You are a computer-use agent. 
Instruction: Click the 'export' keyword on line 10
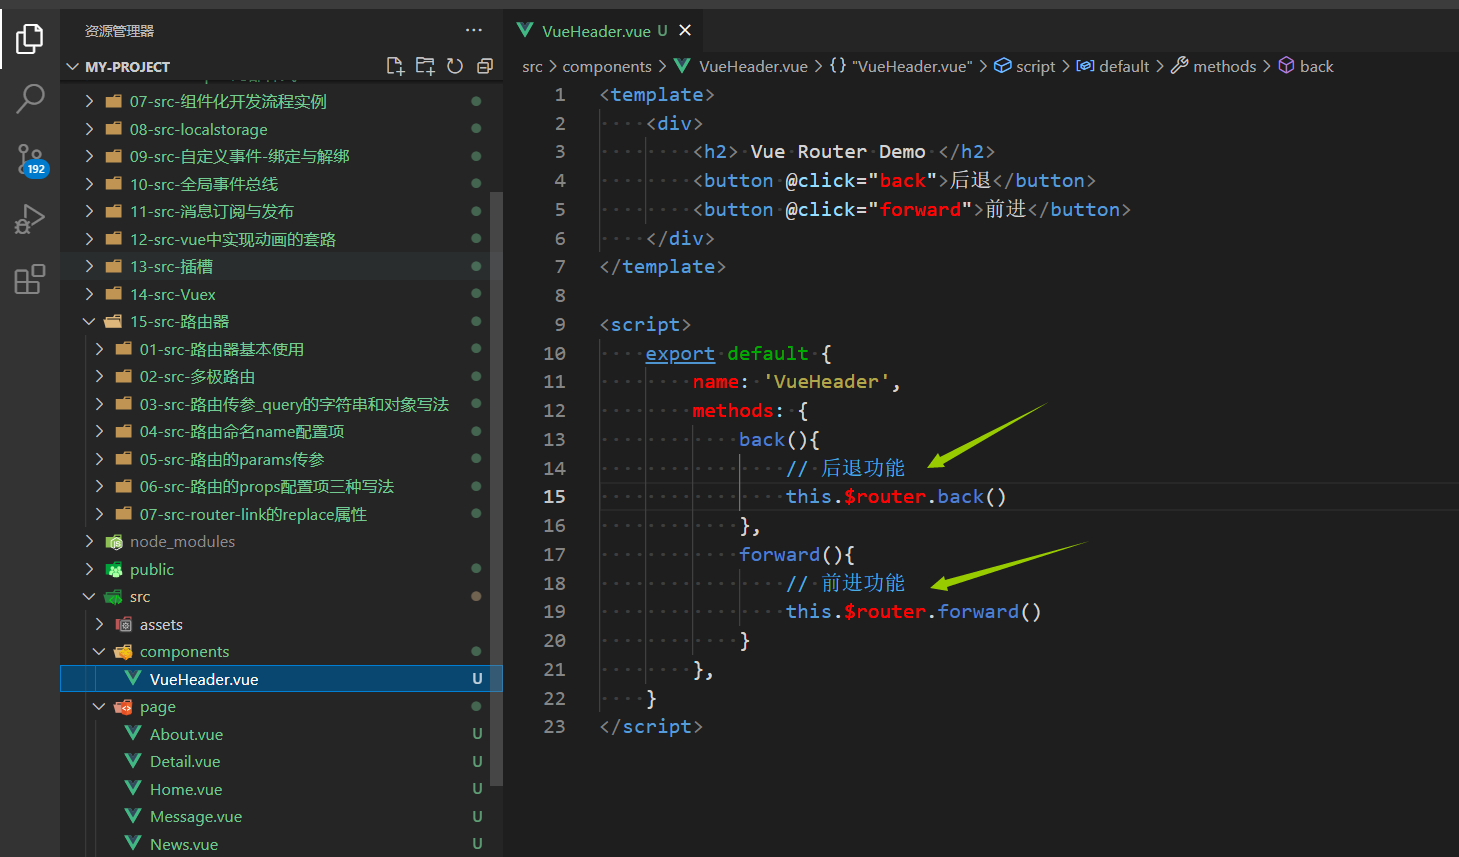(680, 353)
